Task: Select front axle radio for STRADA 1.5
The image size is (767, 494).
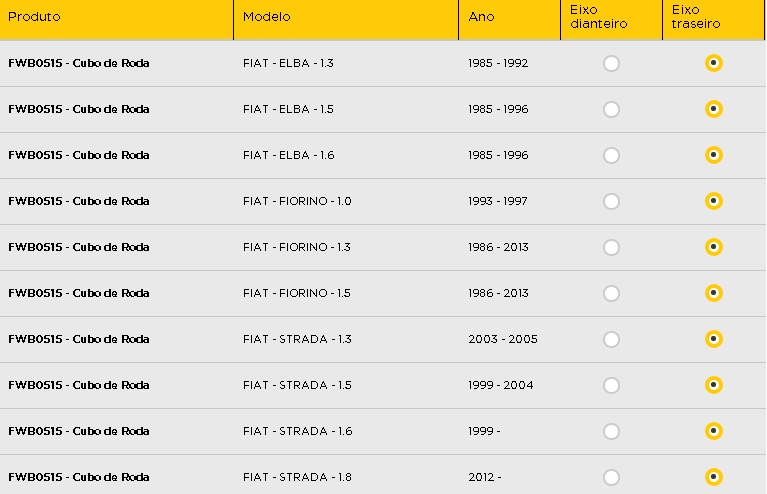Action: tap(611, 385)
